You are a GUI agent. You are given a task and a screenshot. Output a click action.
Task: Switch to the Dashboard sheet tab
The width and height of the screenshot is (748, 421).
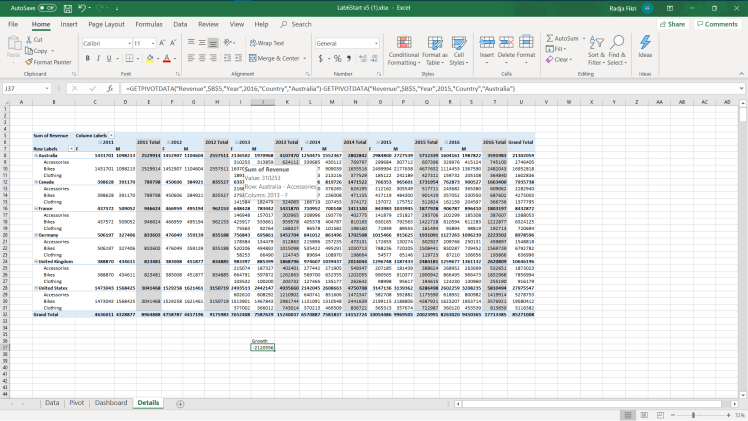111,402
